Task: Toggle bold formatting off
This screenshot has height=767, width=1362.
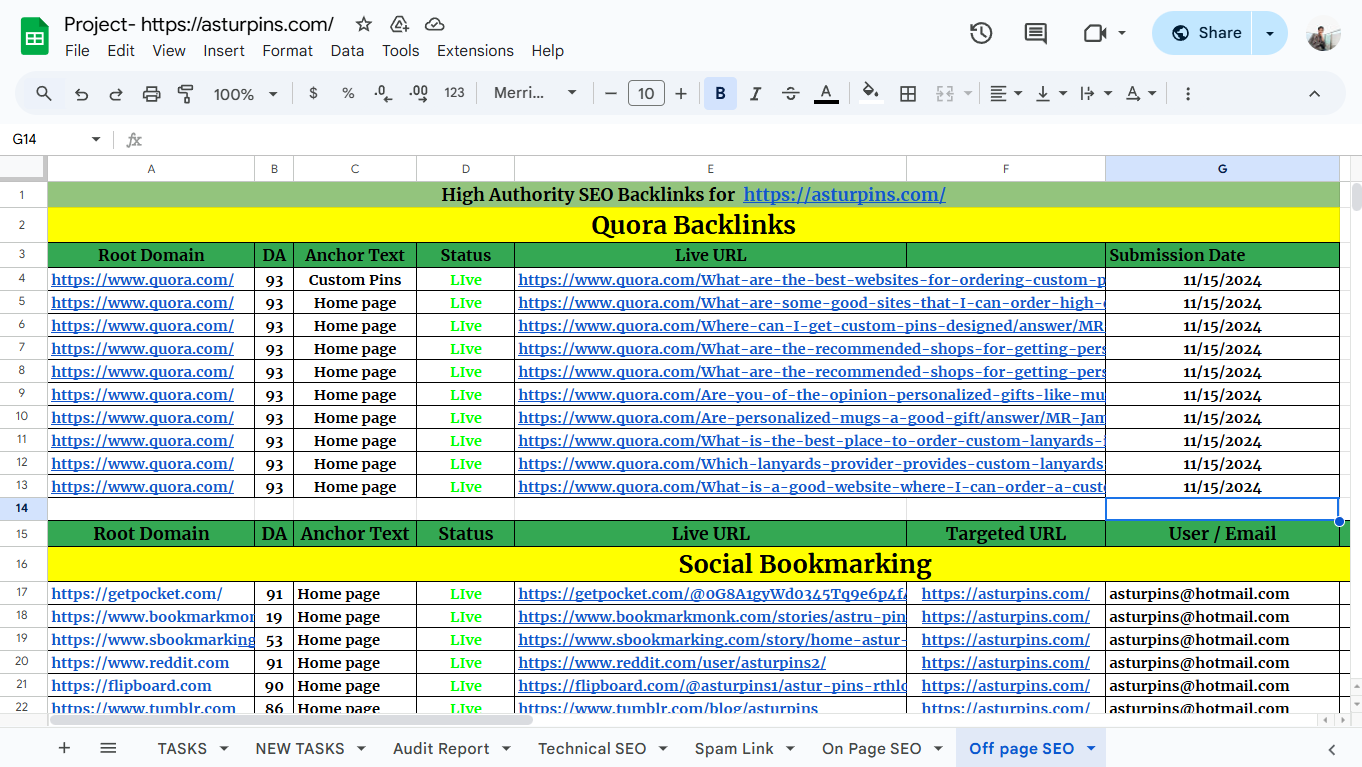Action: (x=720, y=93)
